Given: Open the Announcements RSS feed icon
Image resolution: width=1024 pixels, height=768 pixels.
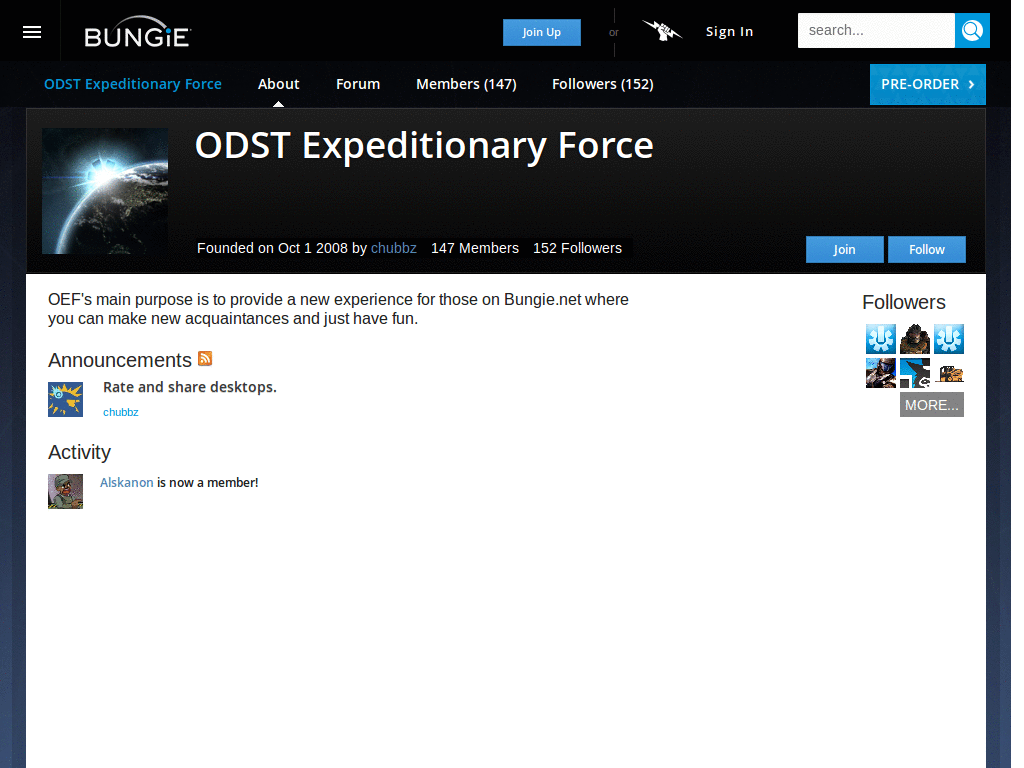Looking at the screenshot, I should click(205, 359).
